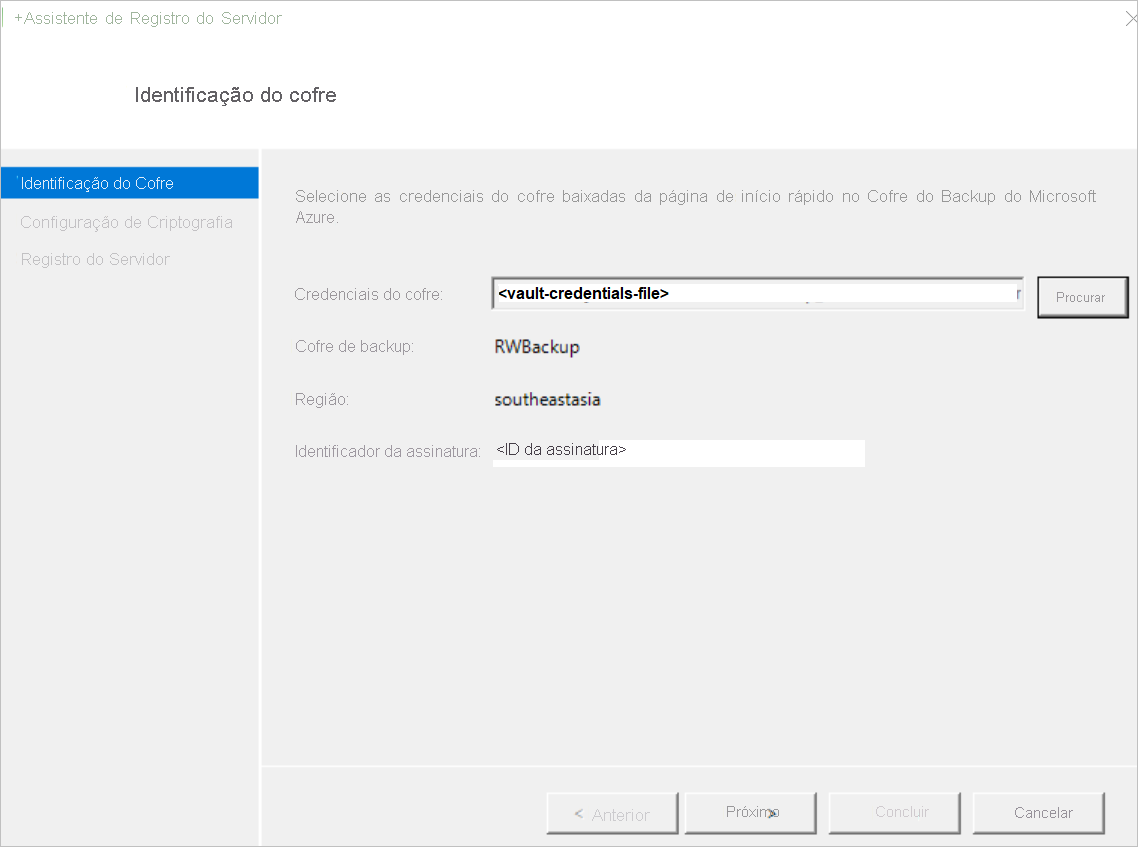
Task: Click the Procurar button to browse credentials
Action: (x=1082, y=296)
